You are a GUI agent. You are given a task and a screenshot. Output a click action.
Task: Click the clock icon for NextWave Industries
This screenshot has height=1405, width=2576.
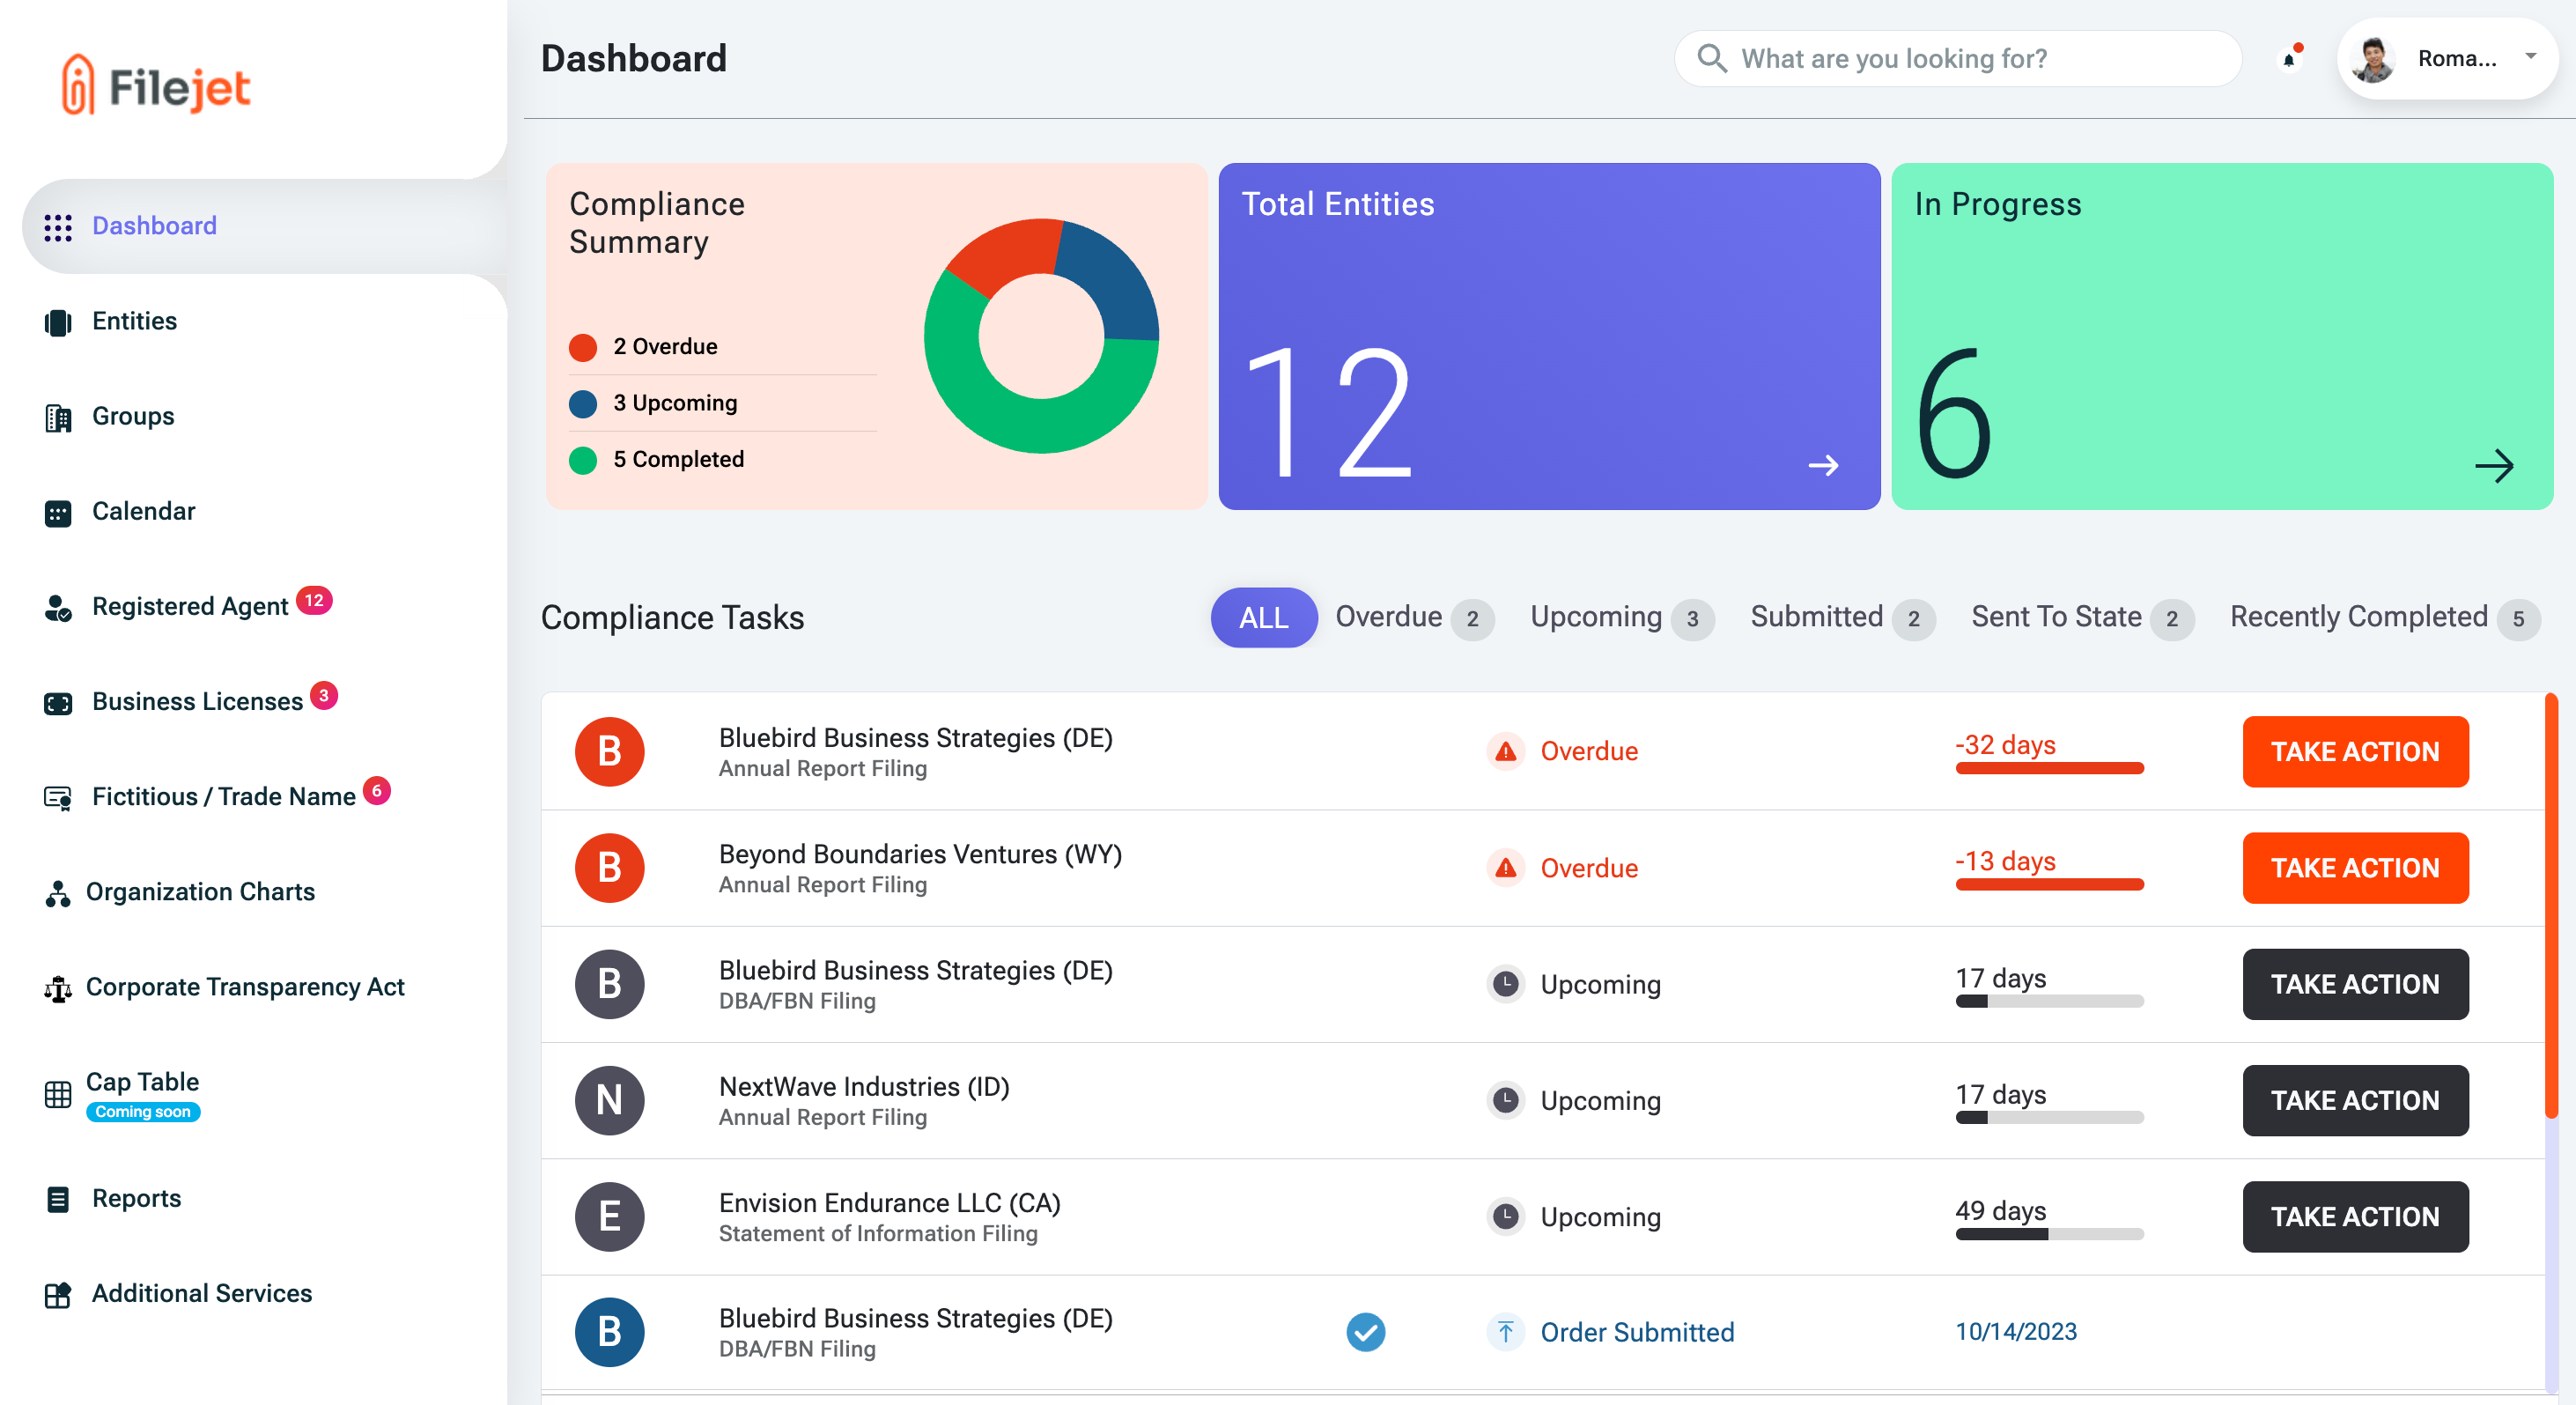click(x=1505, y=1100)
